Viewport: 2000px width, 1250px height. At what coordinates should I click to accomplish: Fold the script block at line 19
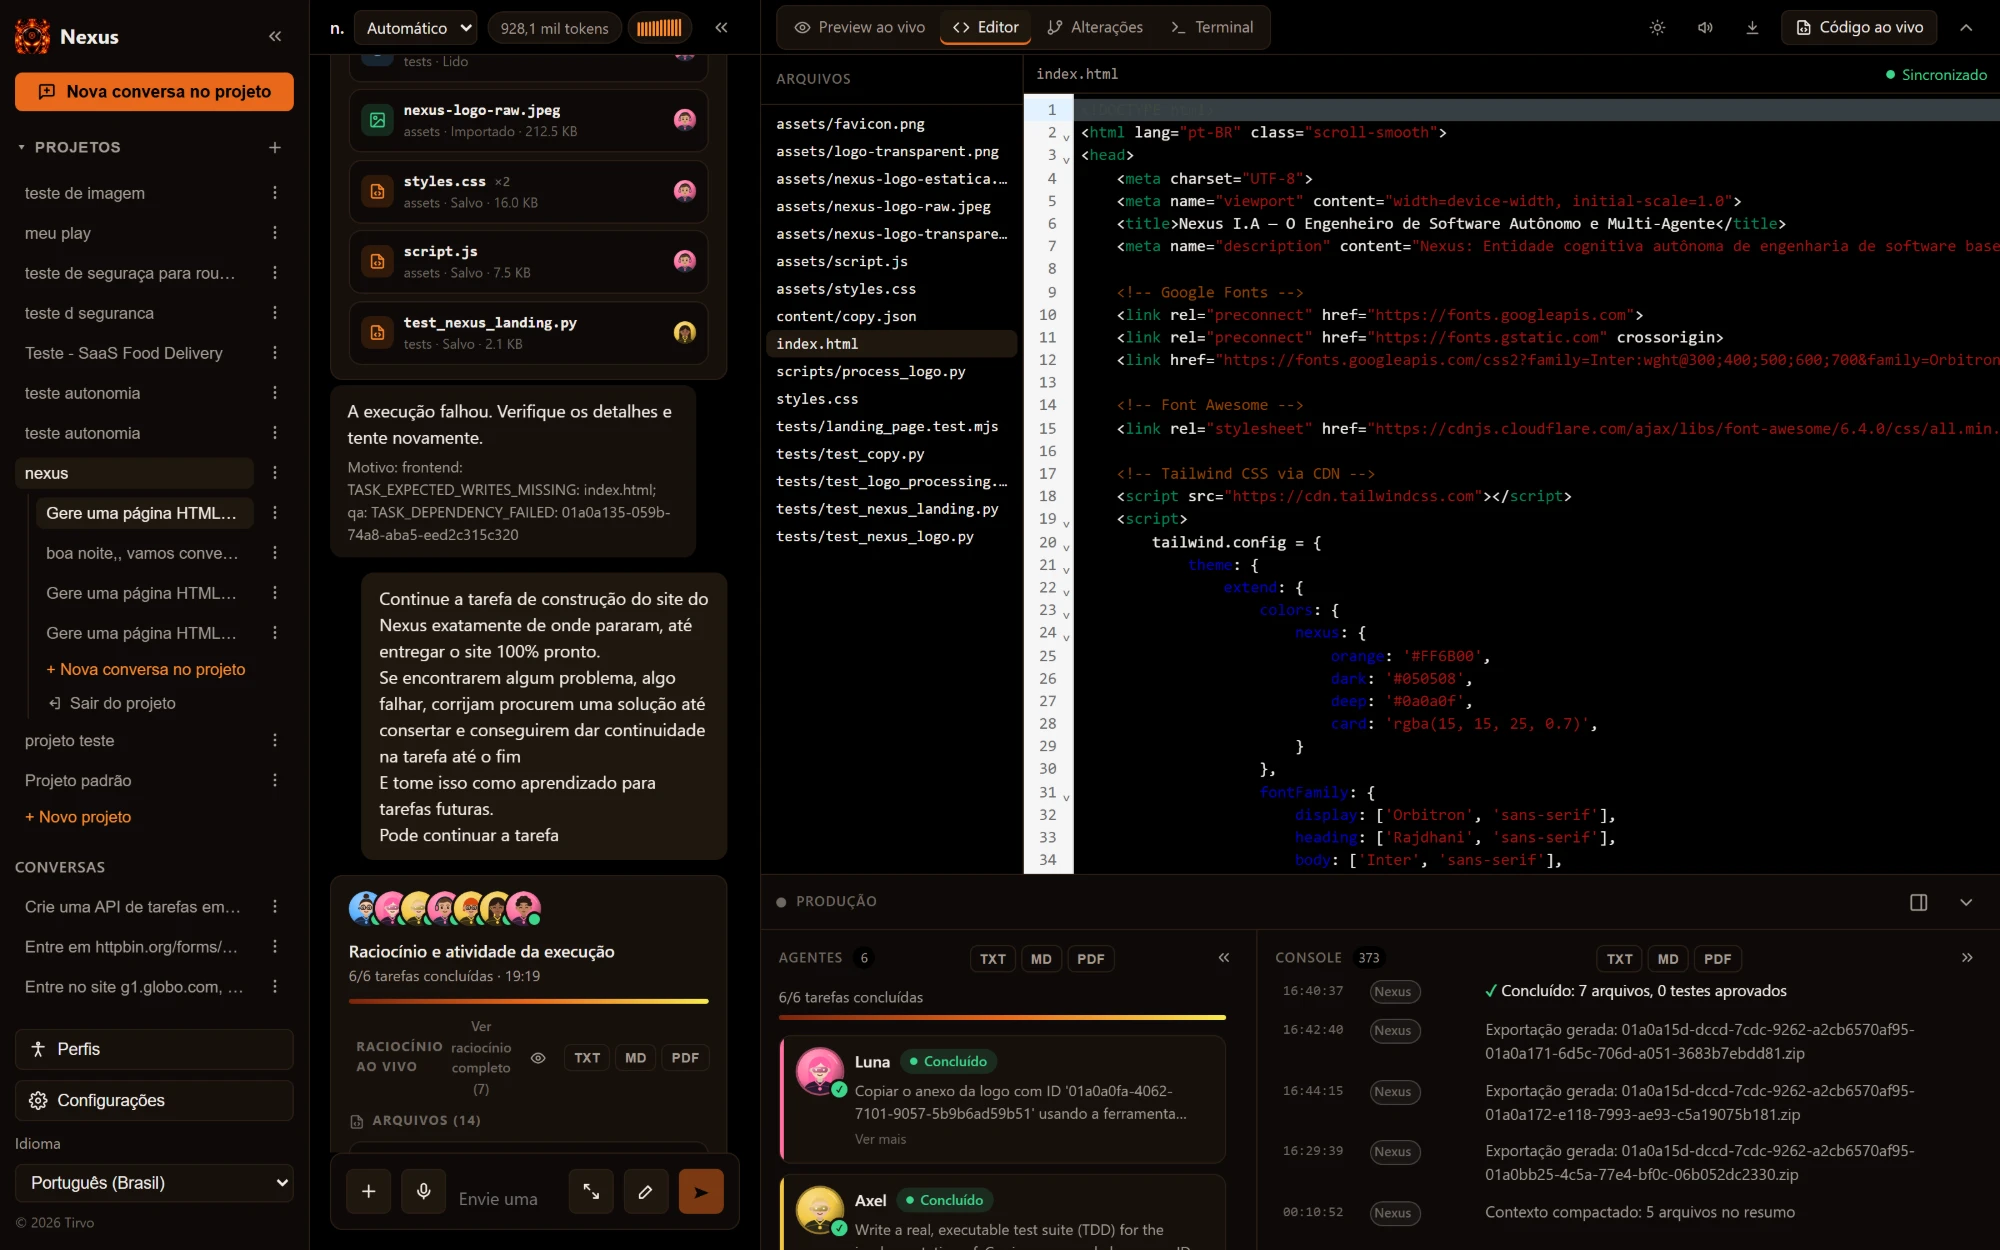[x=1066, y=523]
